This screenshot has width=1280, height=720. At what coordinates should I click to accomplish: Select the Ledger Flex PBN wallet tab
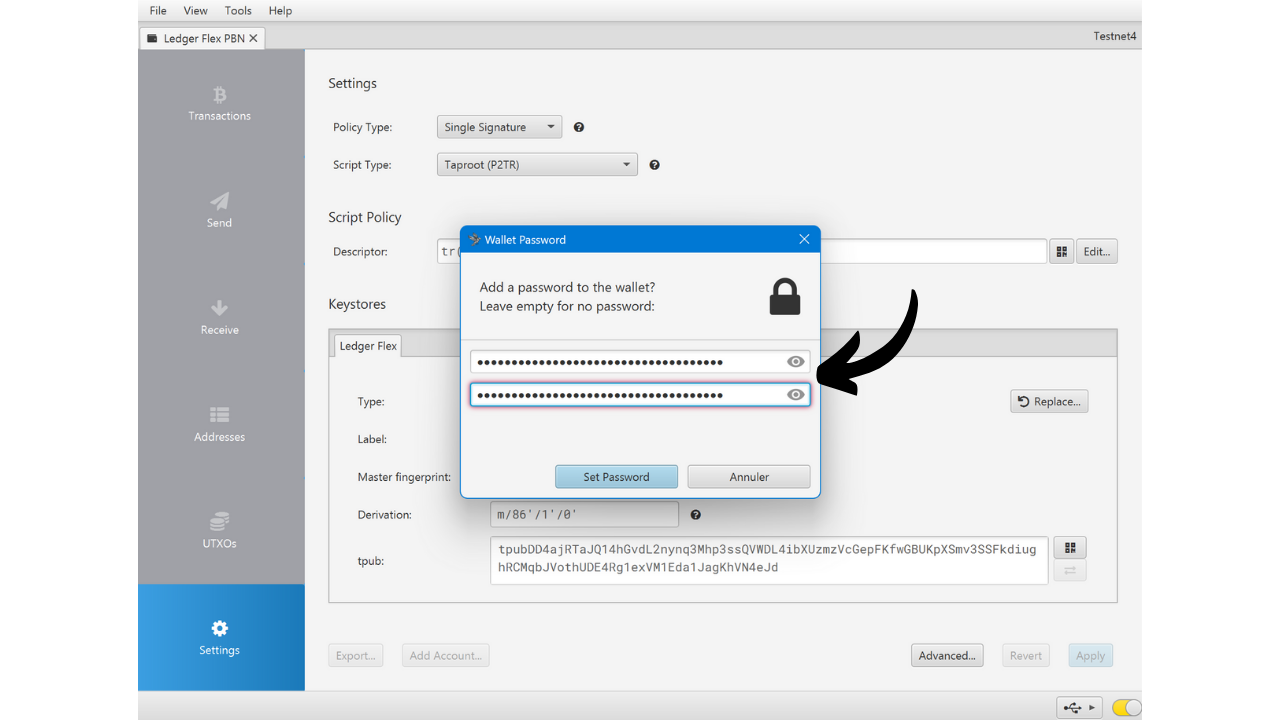[x=202, y=38]
